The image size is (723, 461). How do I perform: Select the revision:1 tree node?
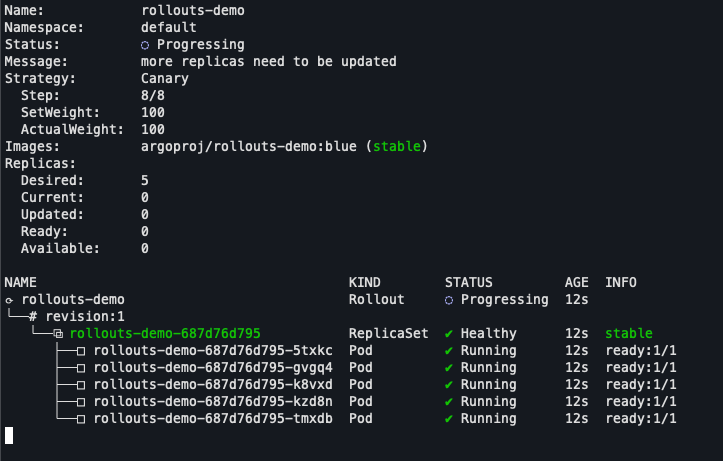click(x=81, y=317)
